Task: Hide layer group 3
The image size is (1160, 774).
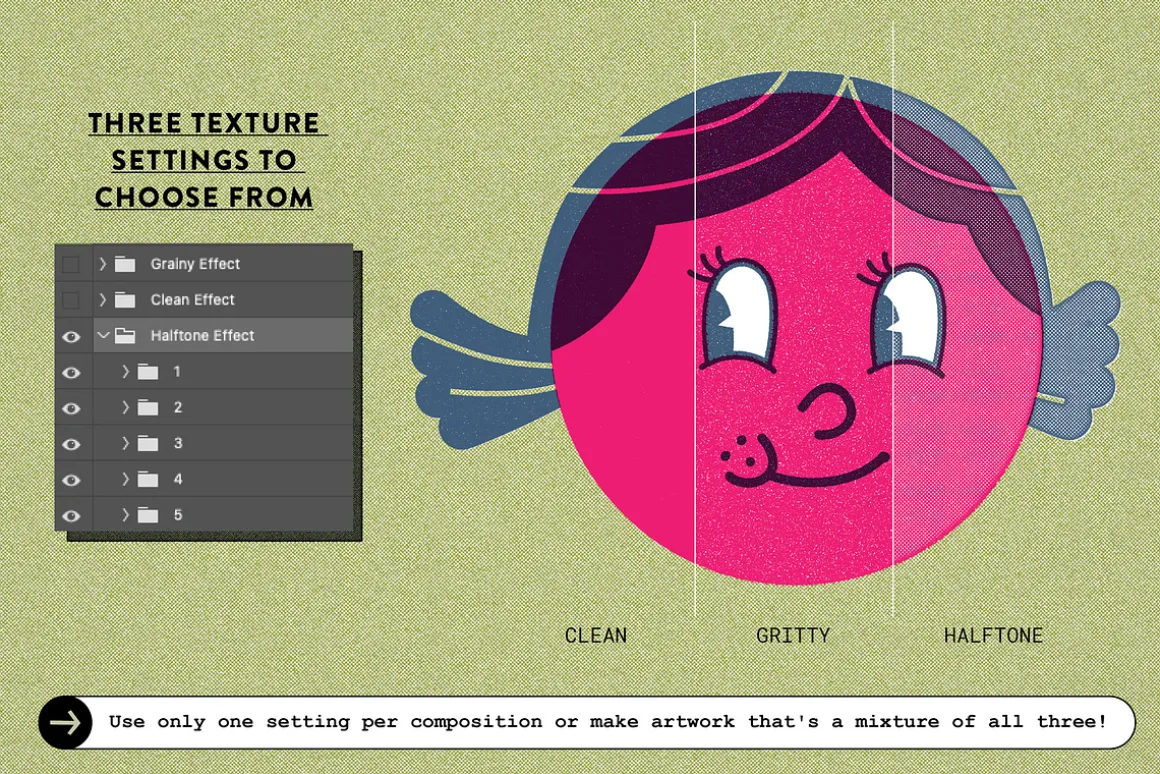Action: tap(71, 444)
